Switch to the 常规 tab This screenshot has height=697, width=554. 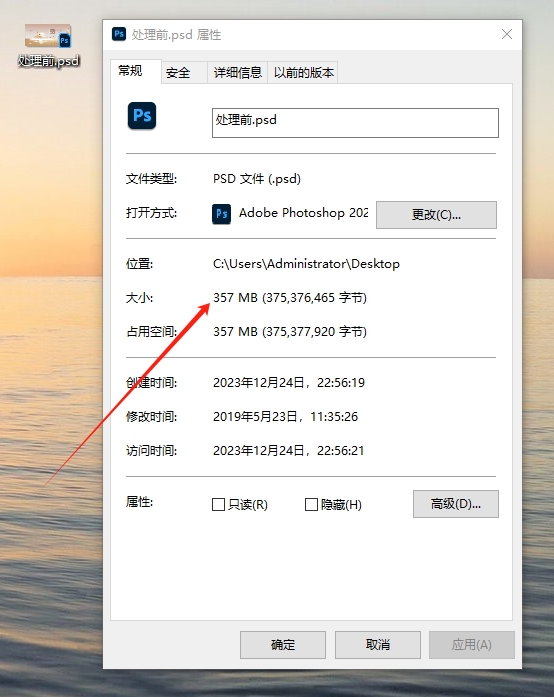point(135,71)
